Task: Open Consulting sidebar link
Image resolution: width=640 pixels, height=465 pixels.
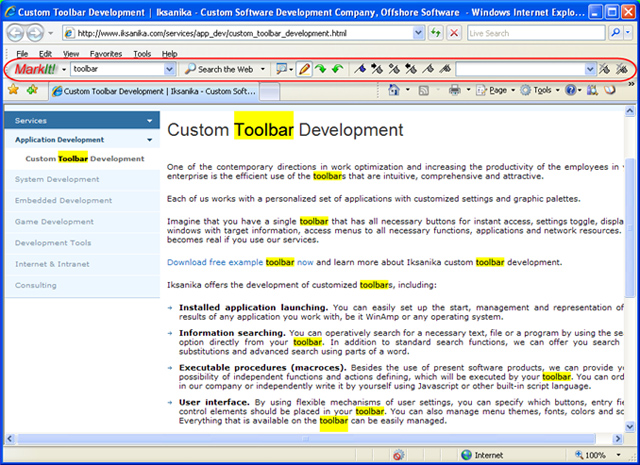Action: [x=36, y=285]
